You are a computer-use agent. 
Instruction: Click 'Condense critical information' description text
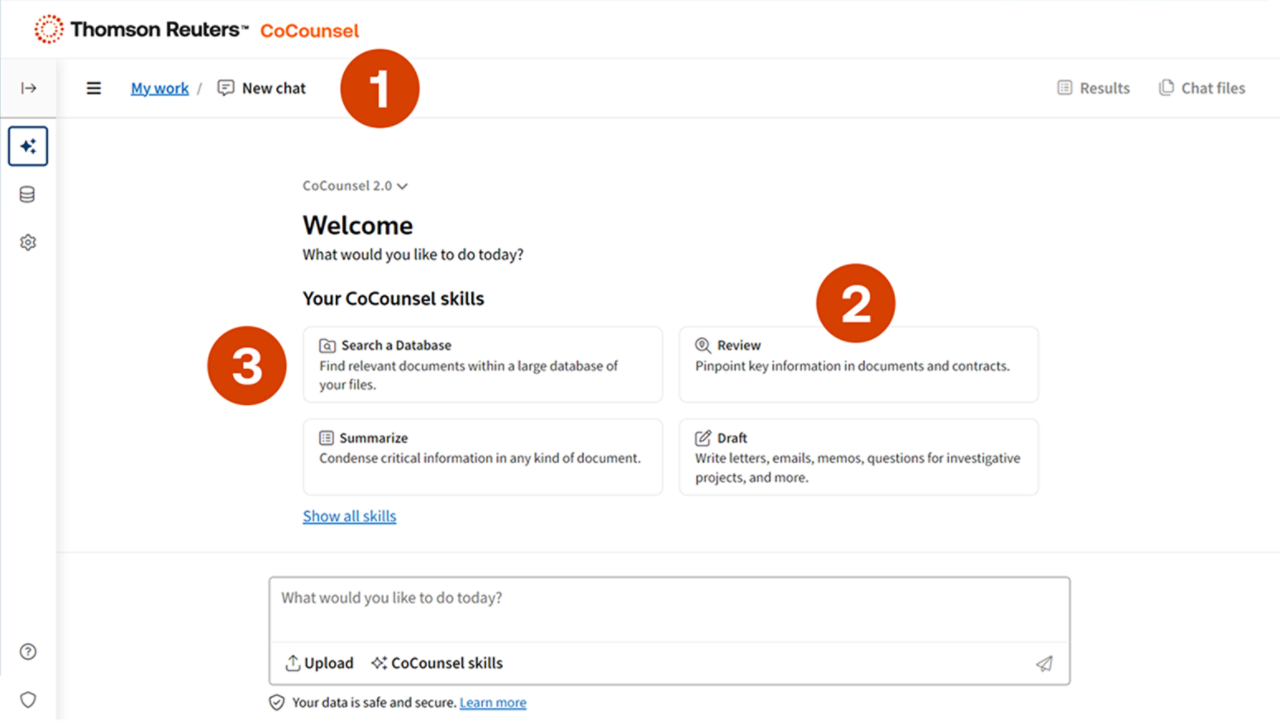pos(480,458)
